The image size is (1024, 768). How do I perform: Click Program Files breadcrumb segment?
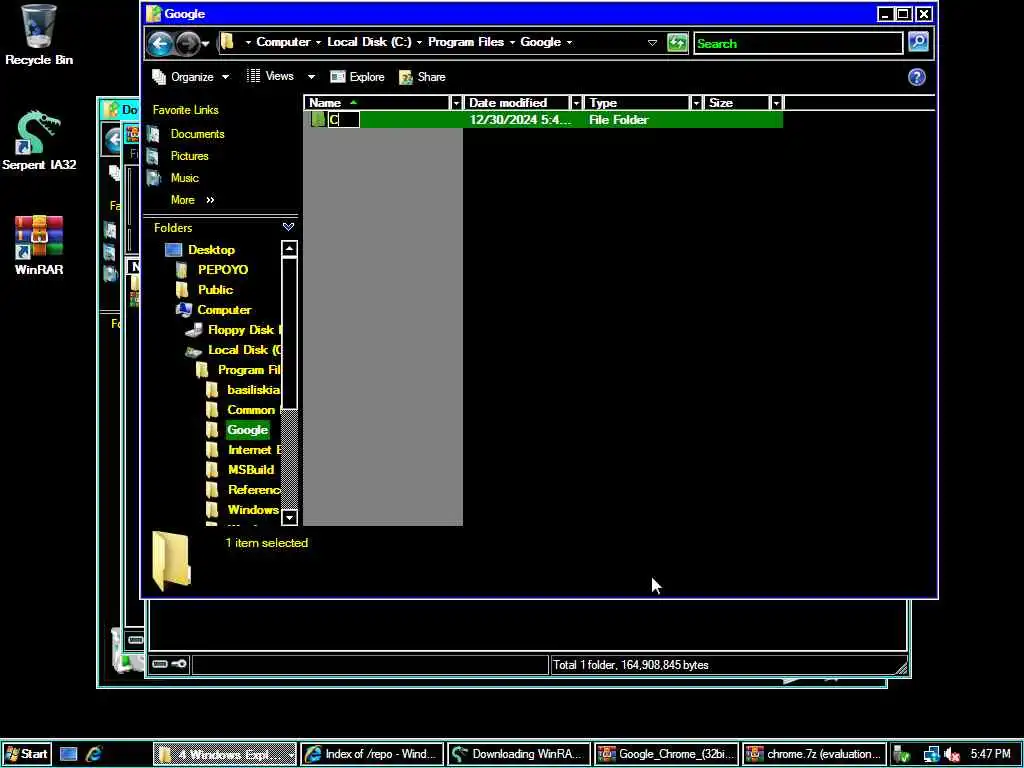[x=466, y=42]
